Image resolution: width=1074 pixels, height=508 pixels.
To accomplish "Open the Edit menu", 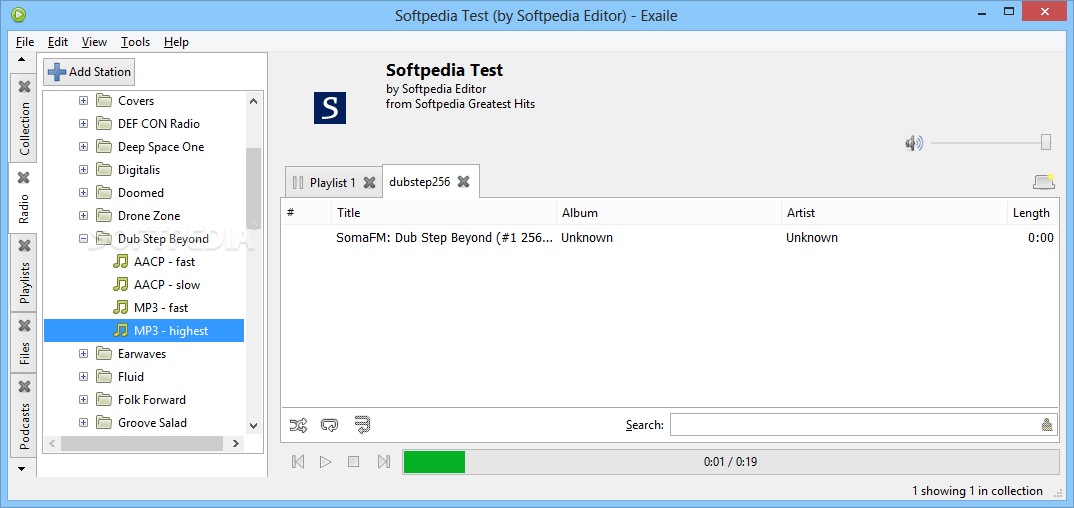I will (x=58, y=42).
